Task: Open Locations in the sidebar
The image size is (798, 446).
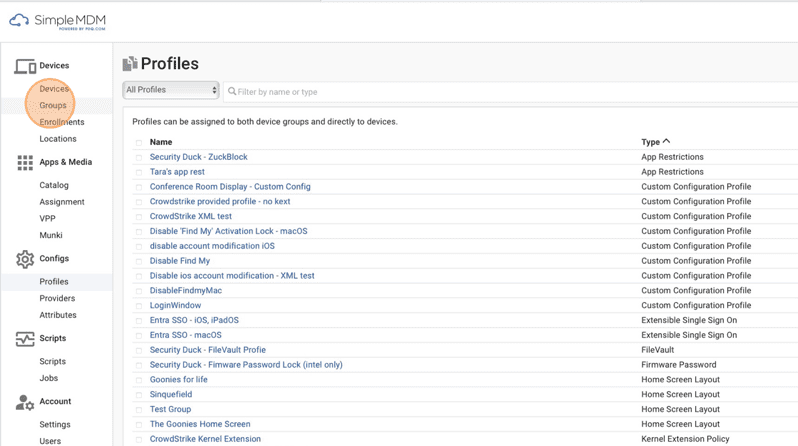Action: 58,139
